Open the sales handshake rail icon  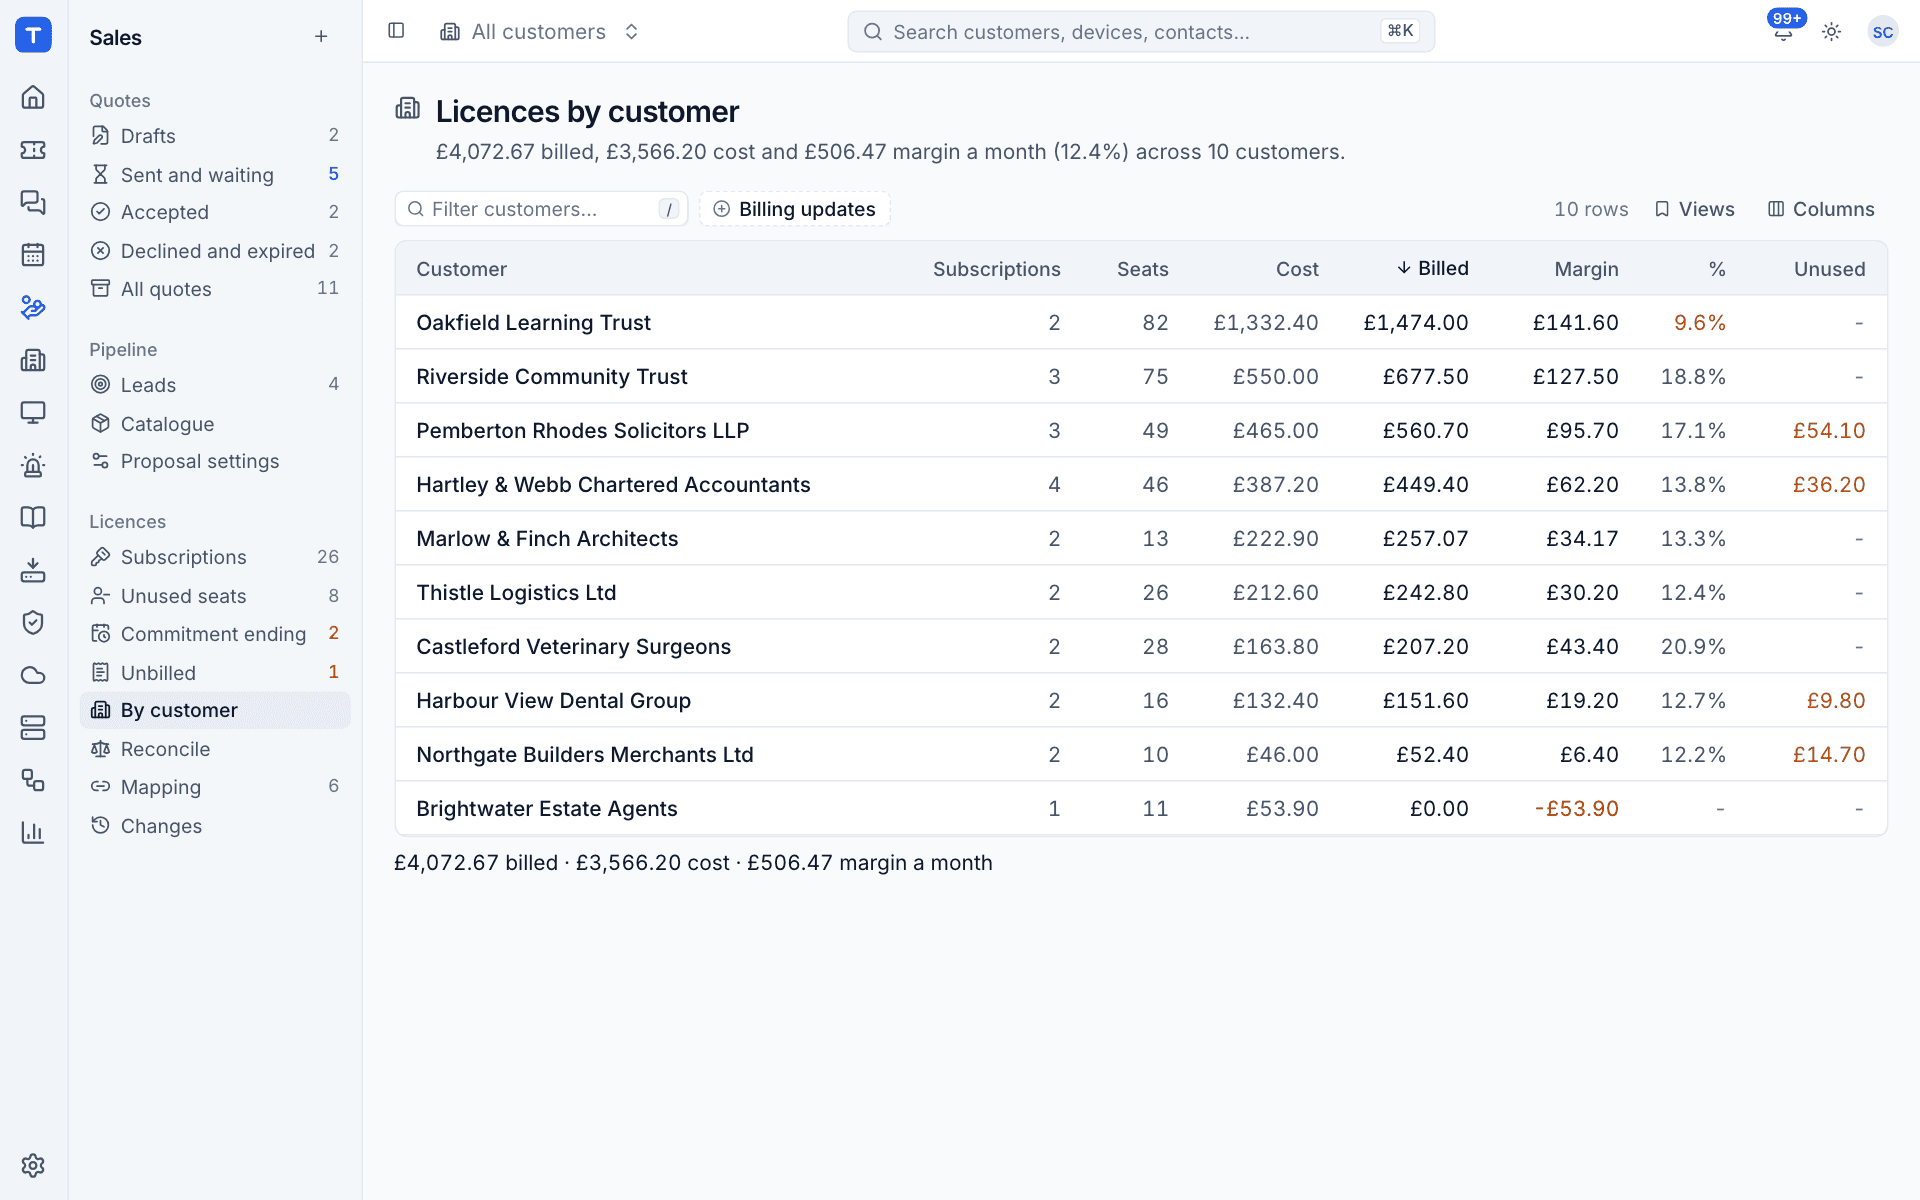33,307
